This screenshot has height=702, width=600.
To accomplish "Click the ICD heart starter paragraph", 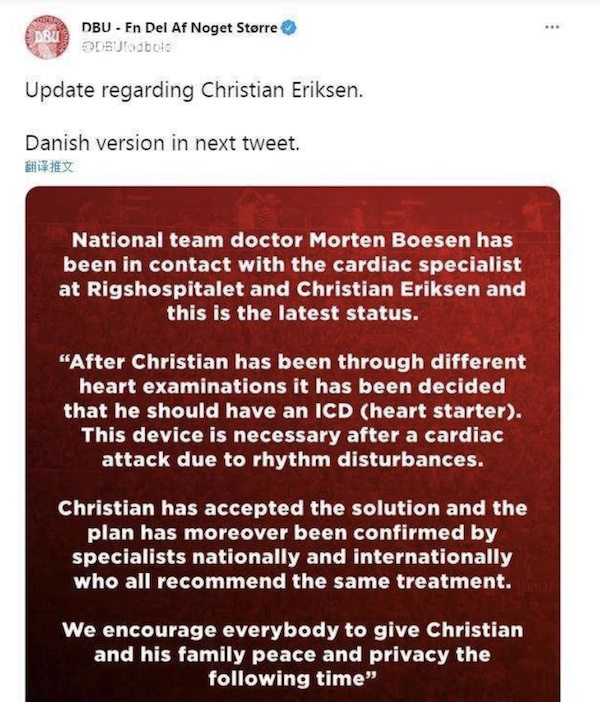I will click(292, 411).
